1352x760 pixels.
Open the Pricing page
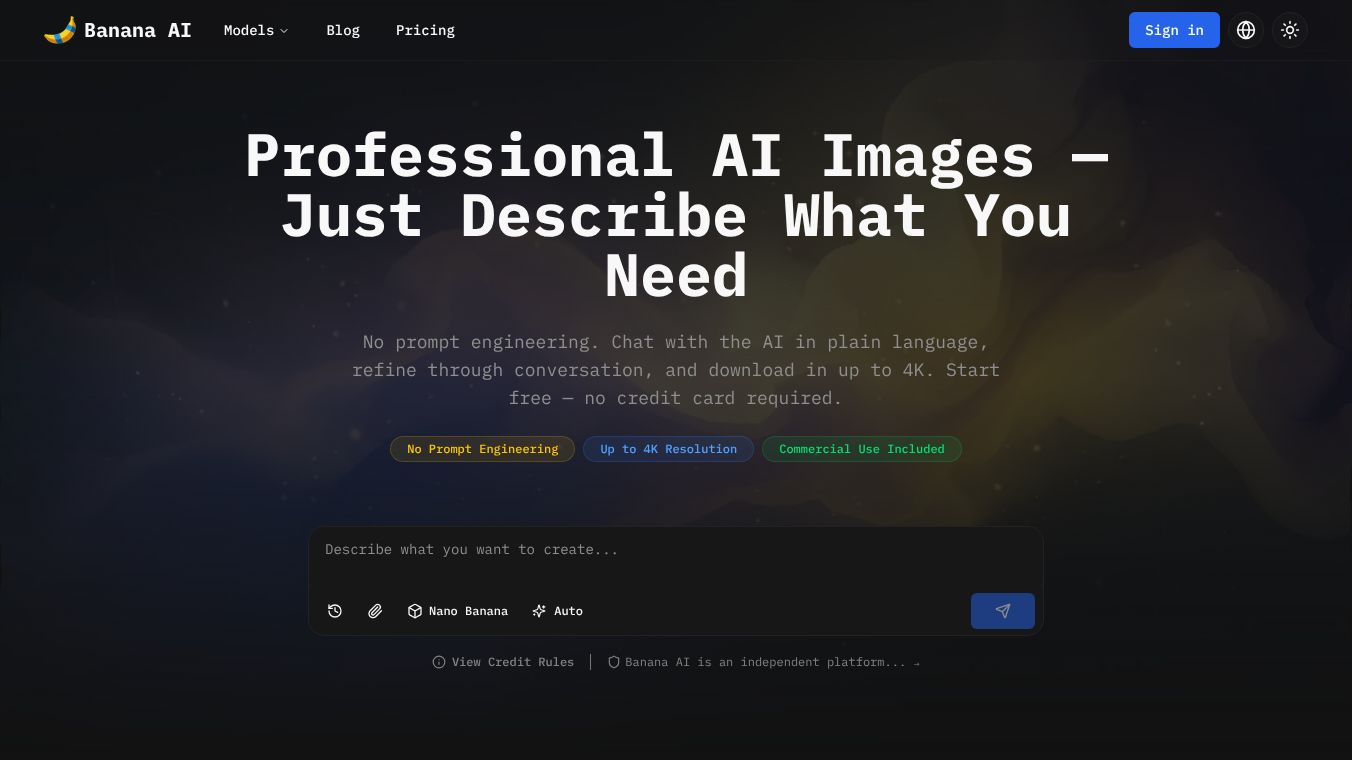[x=425, y=30]
